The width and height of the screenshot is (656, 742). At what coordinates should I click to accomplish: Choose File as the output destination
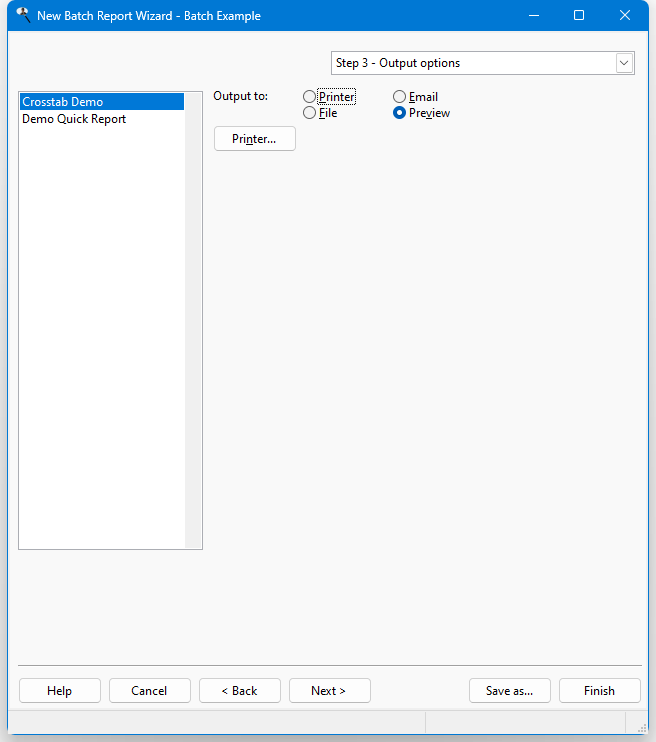tap(309, 113)
